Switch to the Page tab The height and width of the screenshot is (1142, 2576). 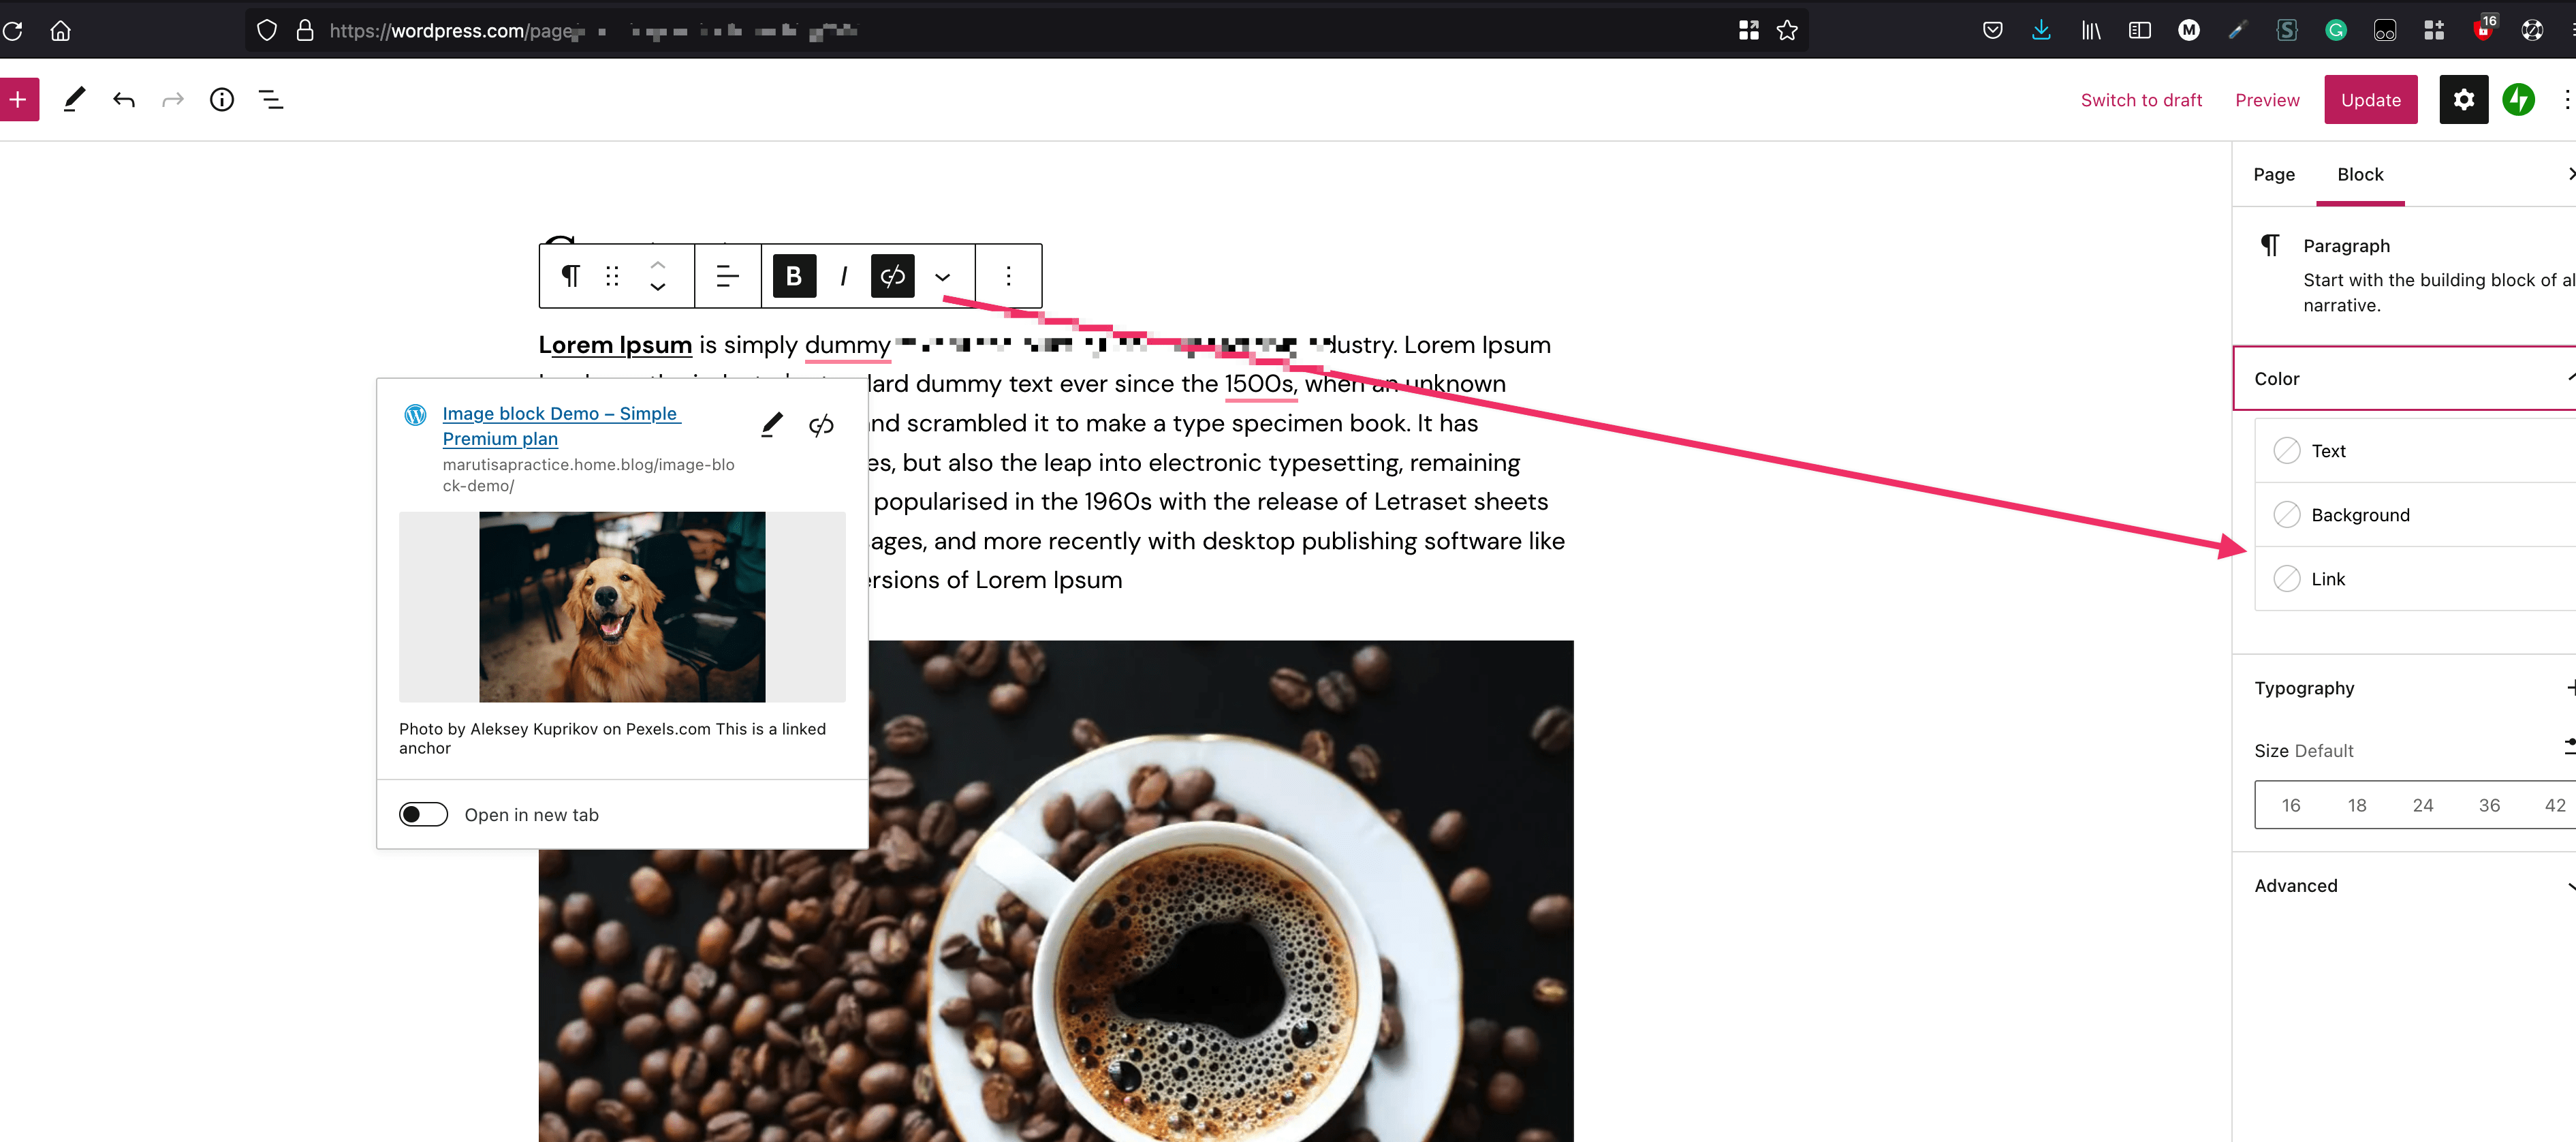coord(2273,174)
